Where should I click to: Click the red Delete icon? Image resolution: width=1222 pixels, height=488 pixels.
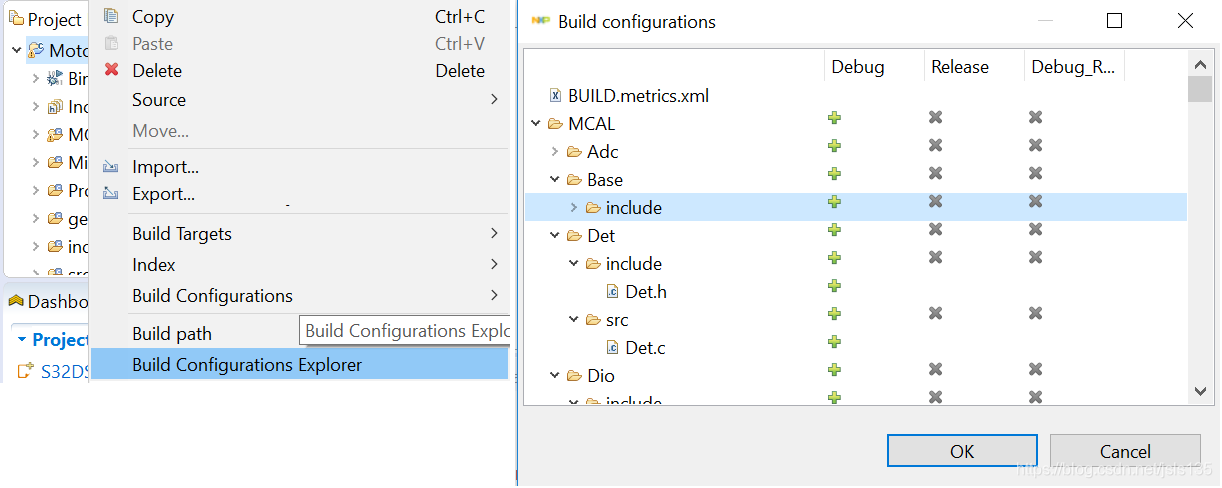pos(111,70)
